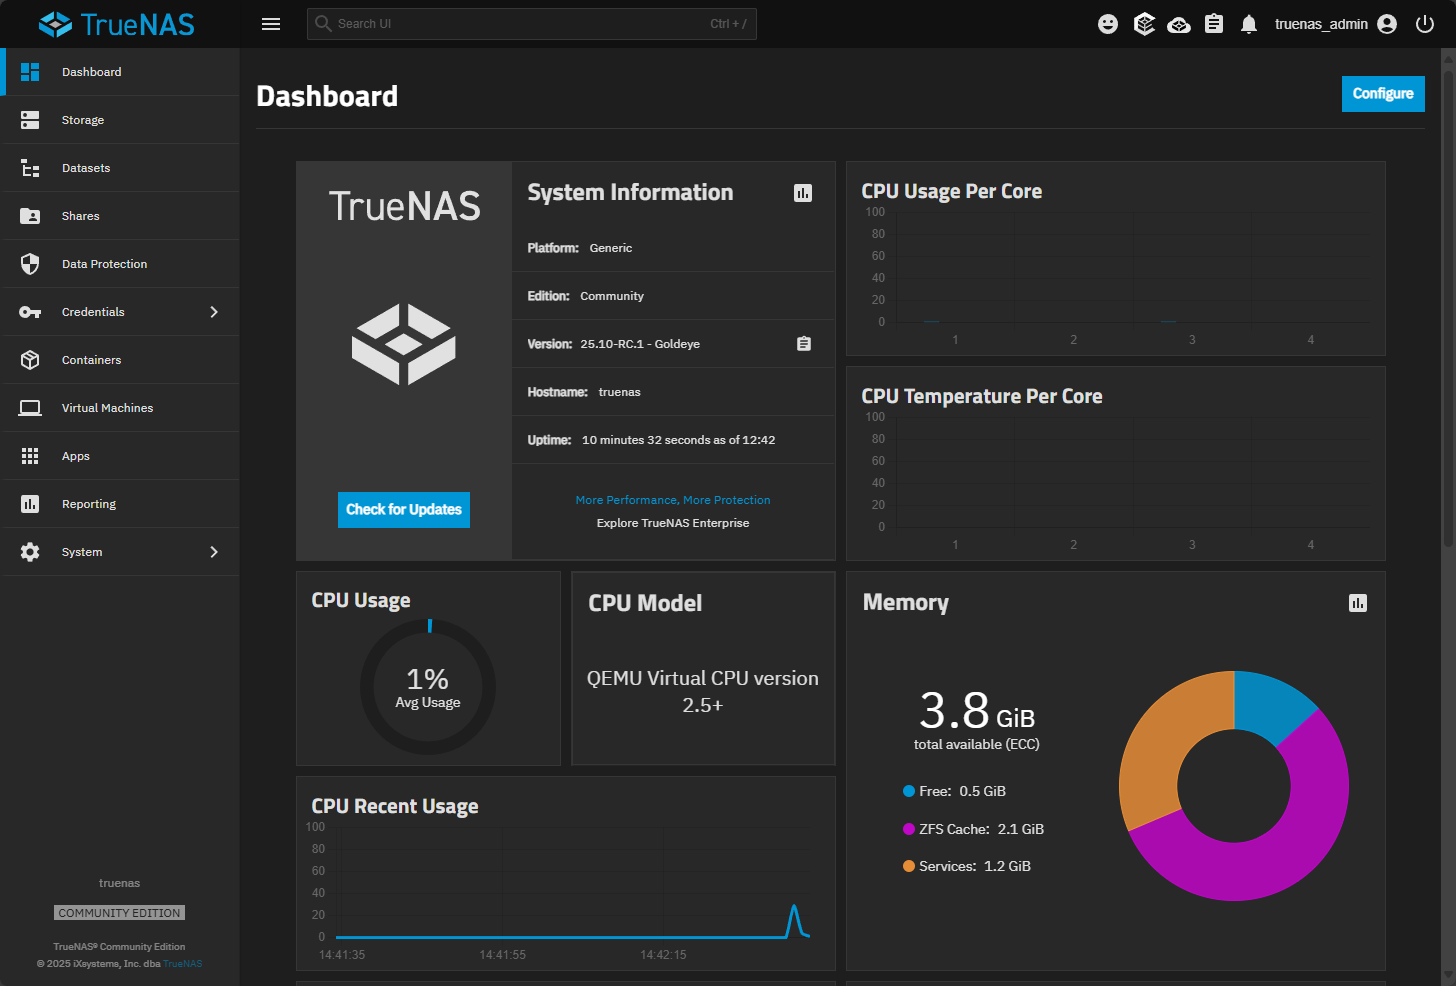Viewport: 1456px width, 986px height.
Task: Click the Dashboard page title
Action: [x=327, y=96]
